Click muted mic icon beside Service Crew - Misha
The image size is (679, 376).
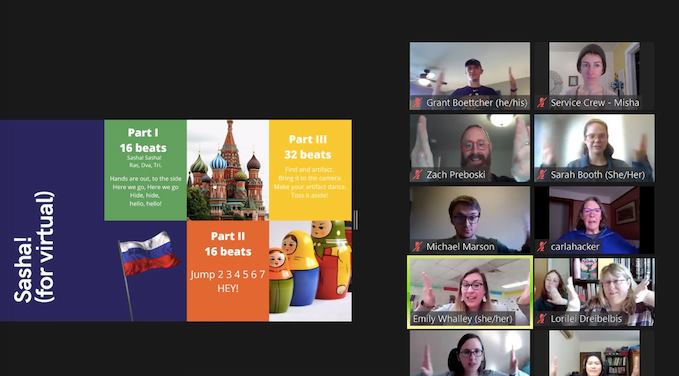(x=541, y=103)
